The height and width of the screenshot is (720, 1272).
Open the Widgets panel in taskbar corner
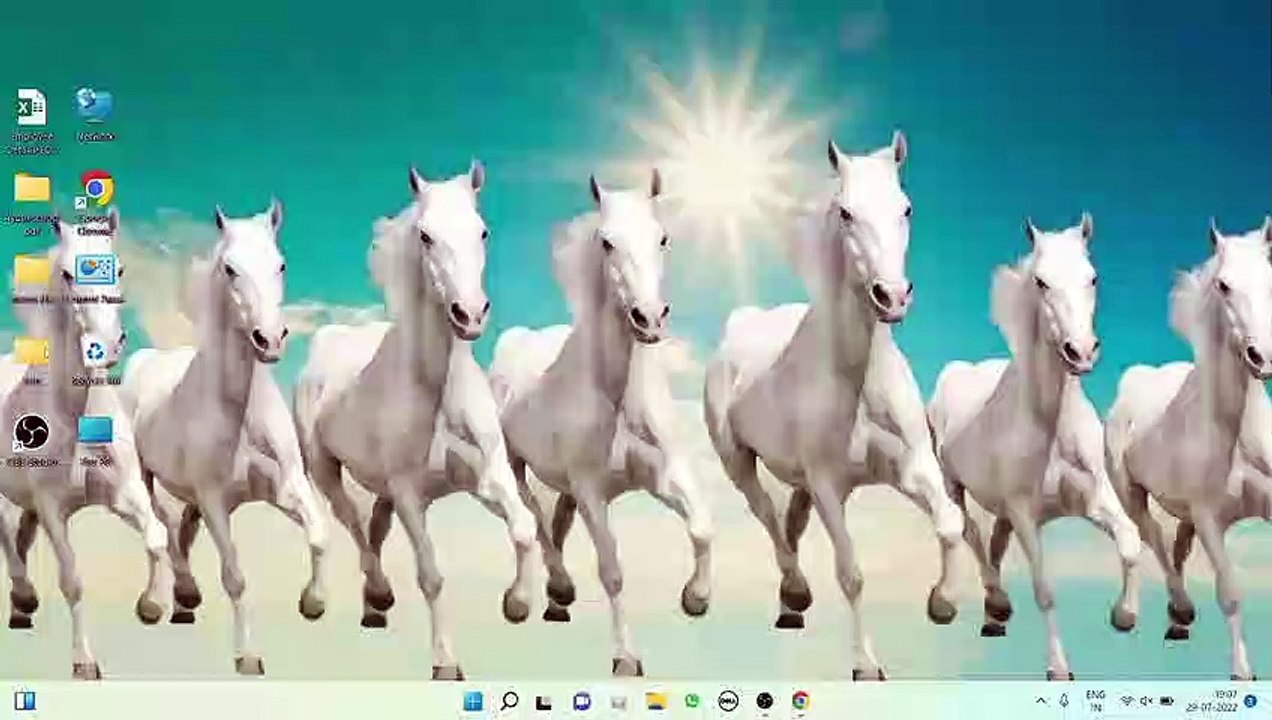click(25, 701)
